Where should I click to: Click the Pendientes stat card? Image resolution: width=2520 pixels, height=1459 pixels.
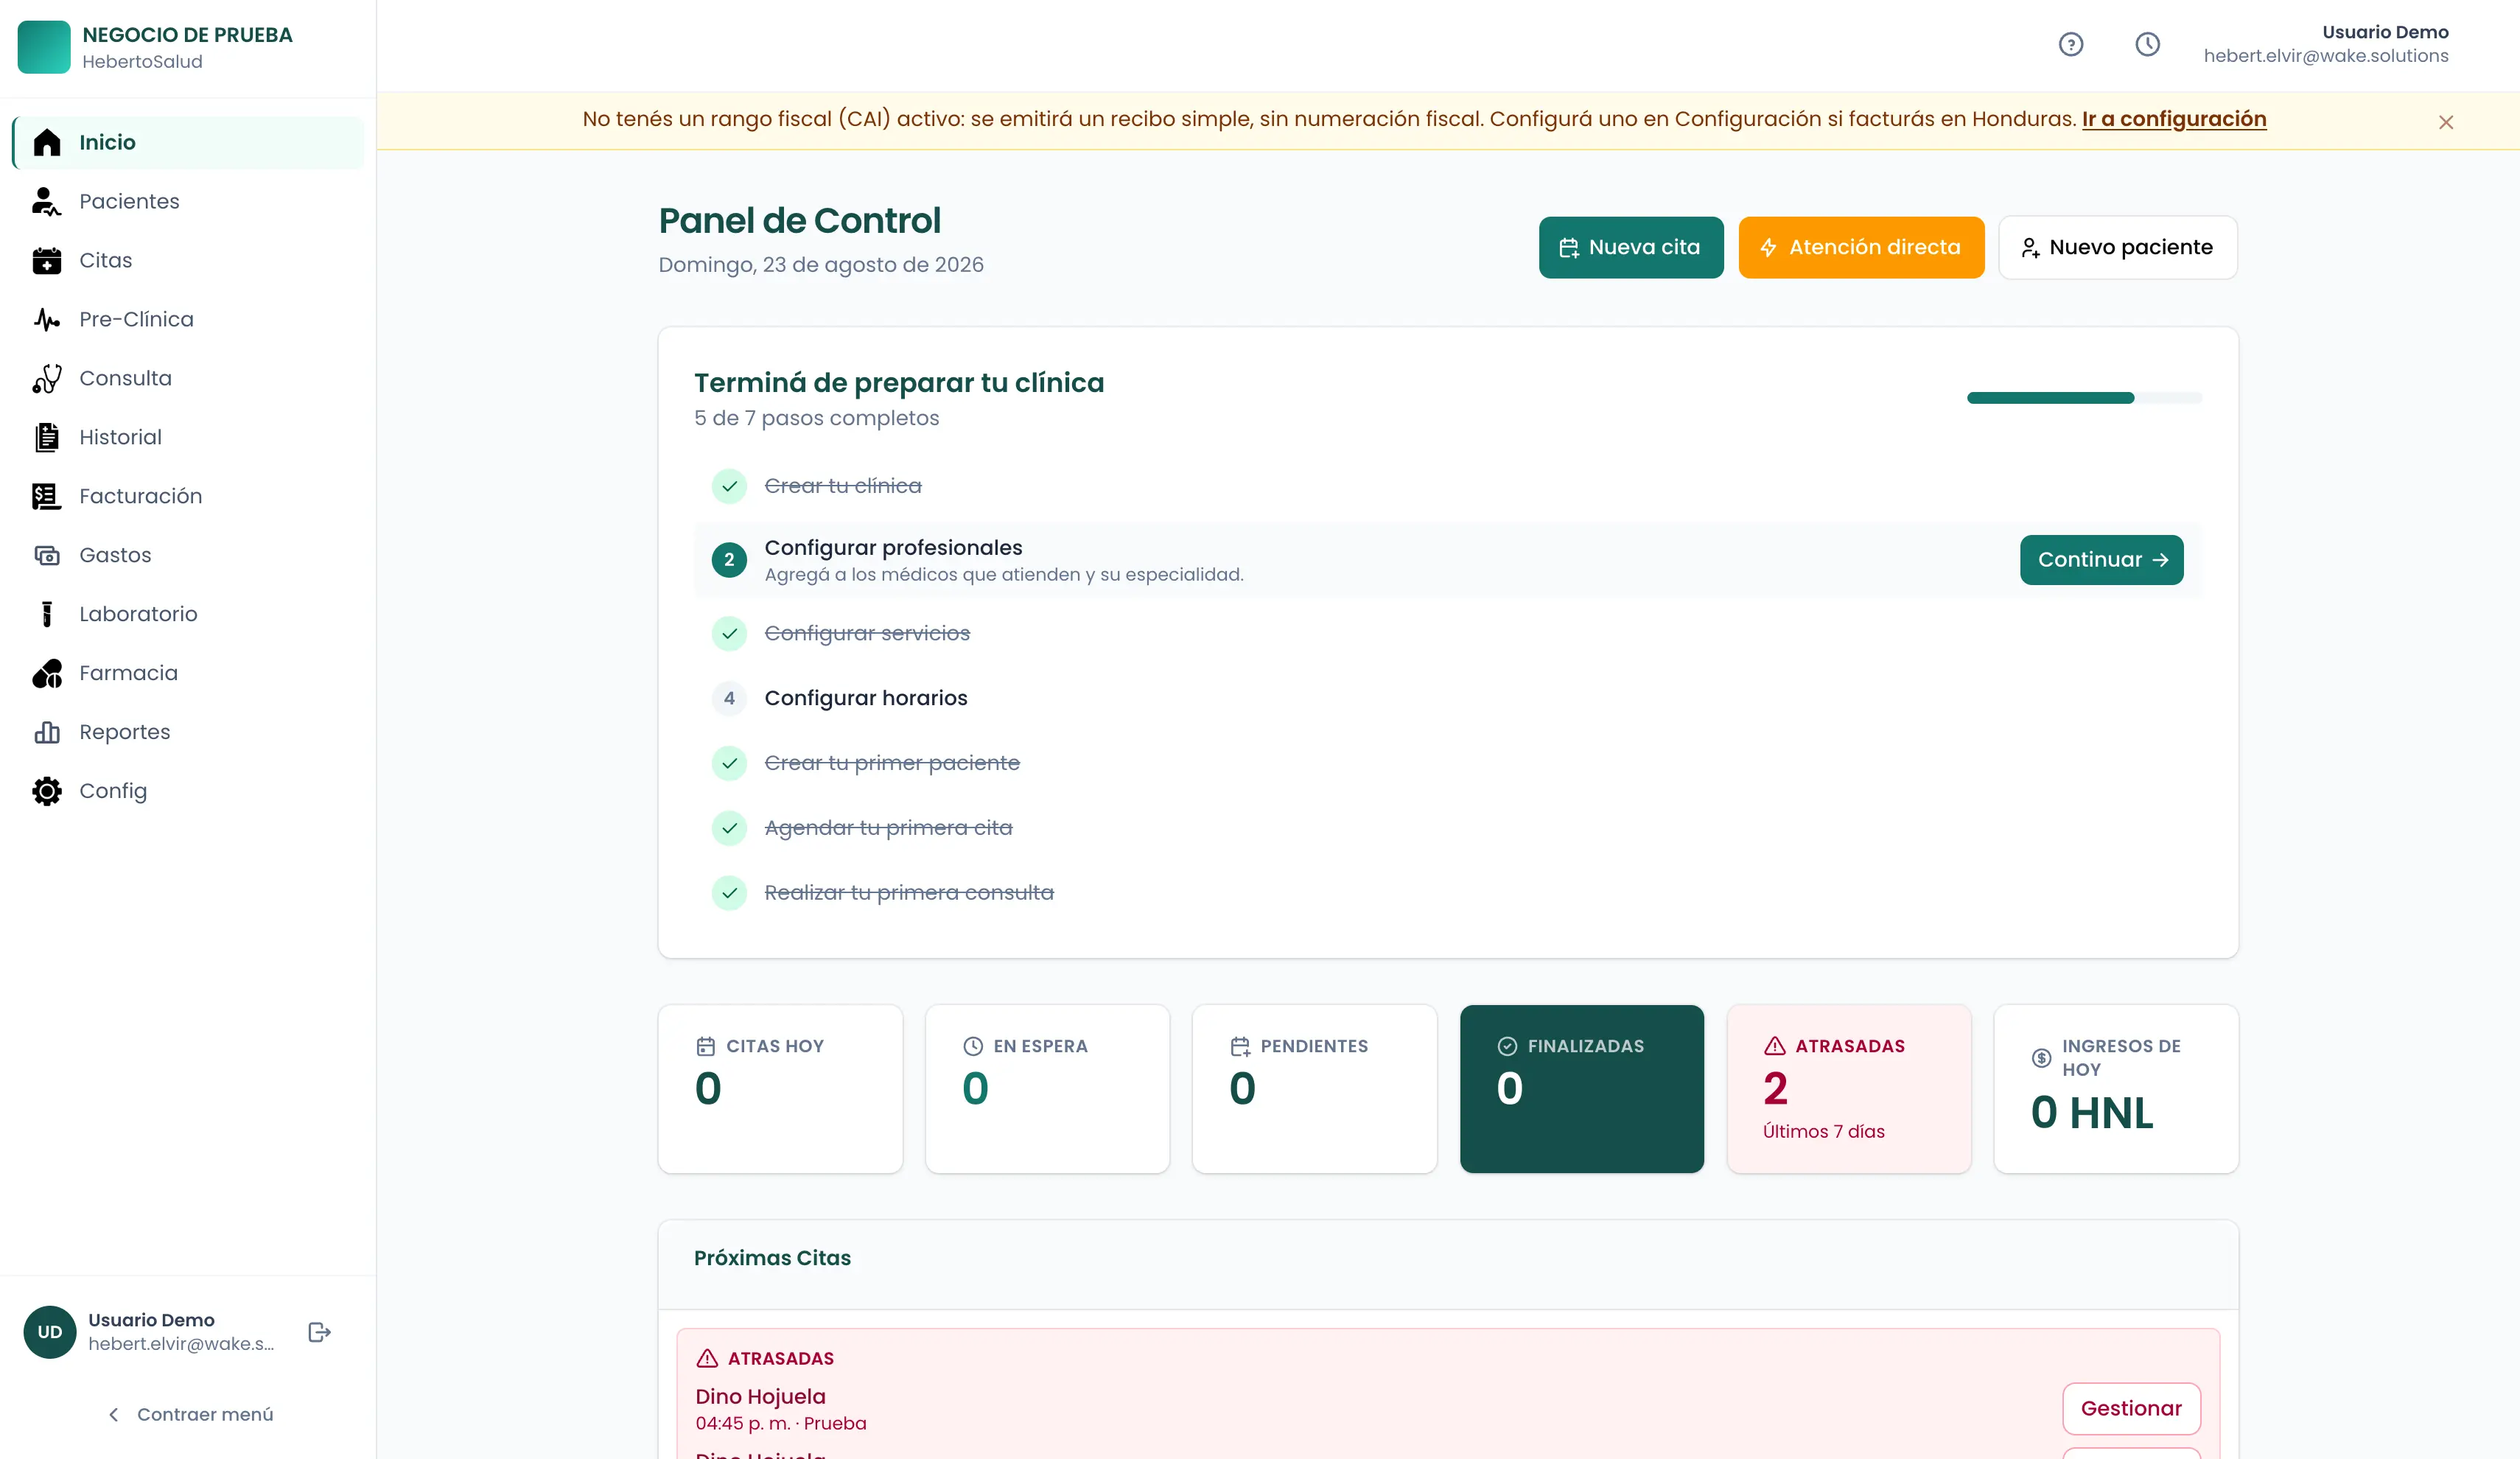pyautogui.click(x=1314, y=1089)
